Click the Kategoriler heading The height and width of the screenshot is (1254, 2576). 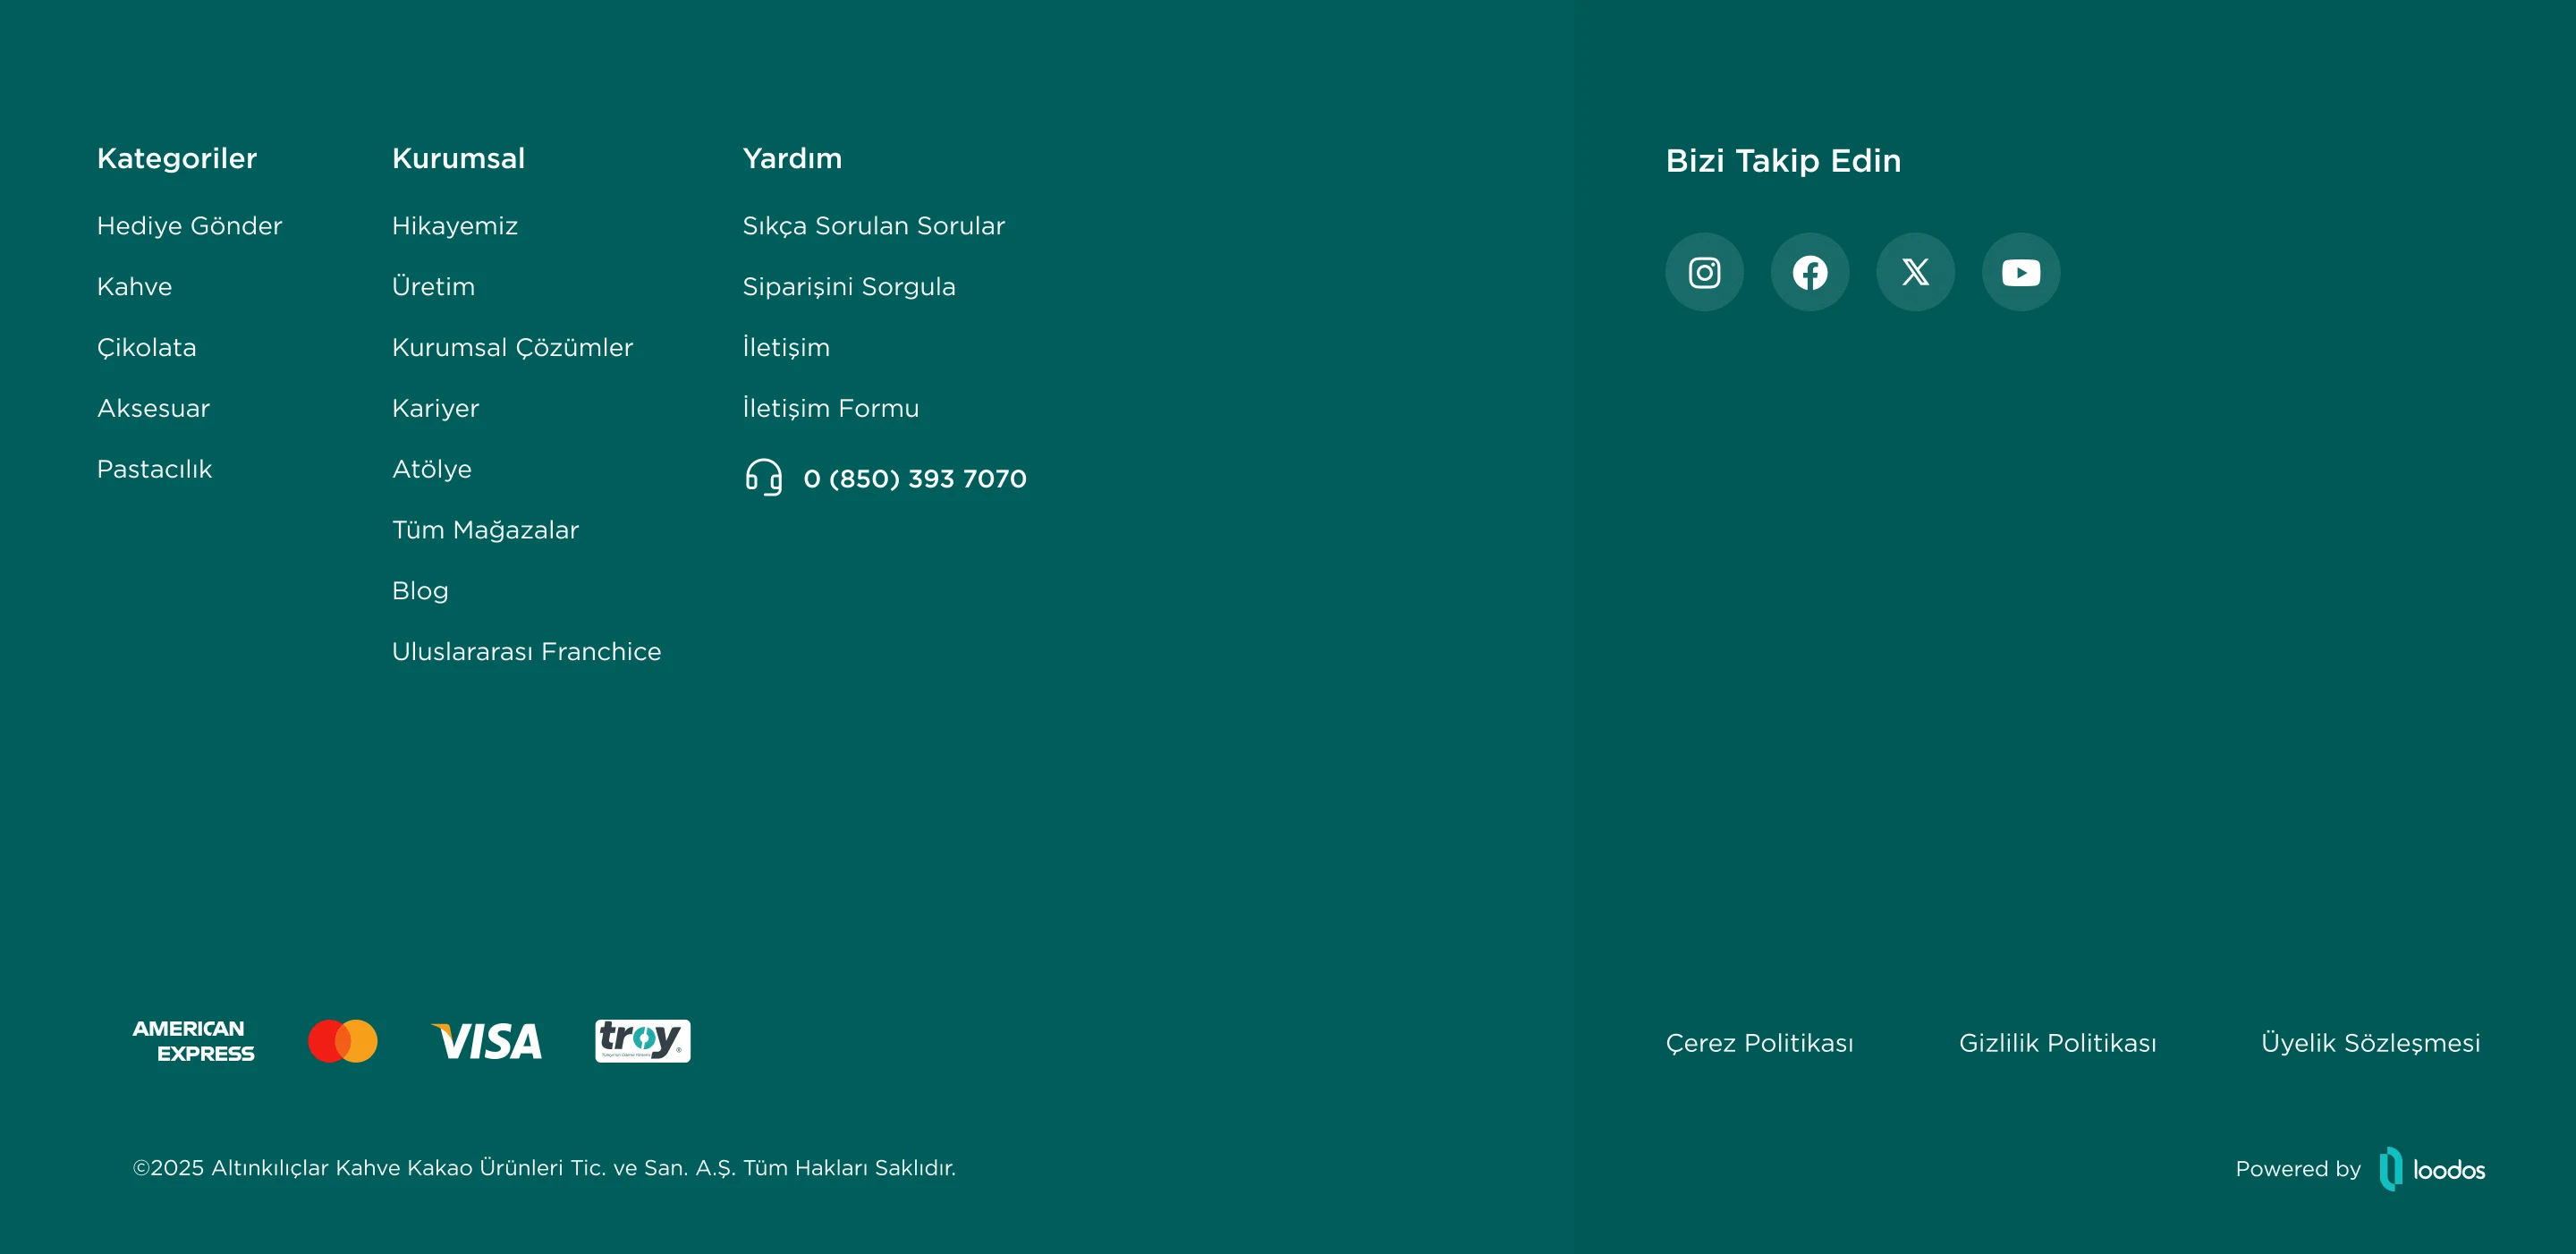click(x=177, y=158)
